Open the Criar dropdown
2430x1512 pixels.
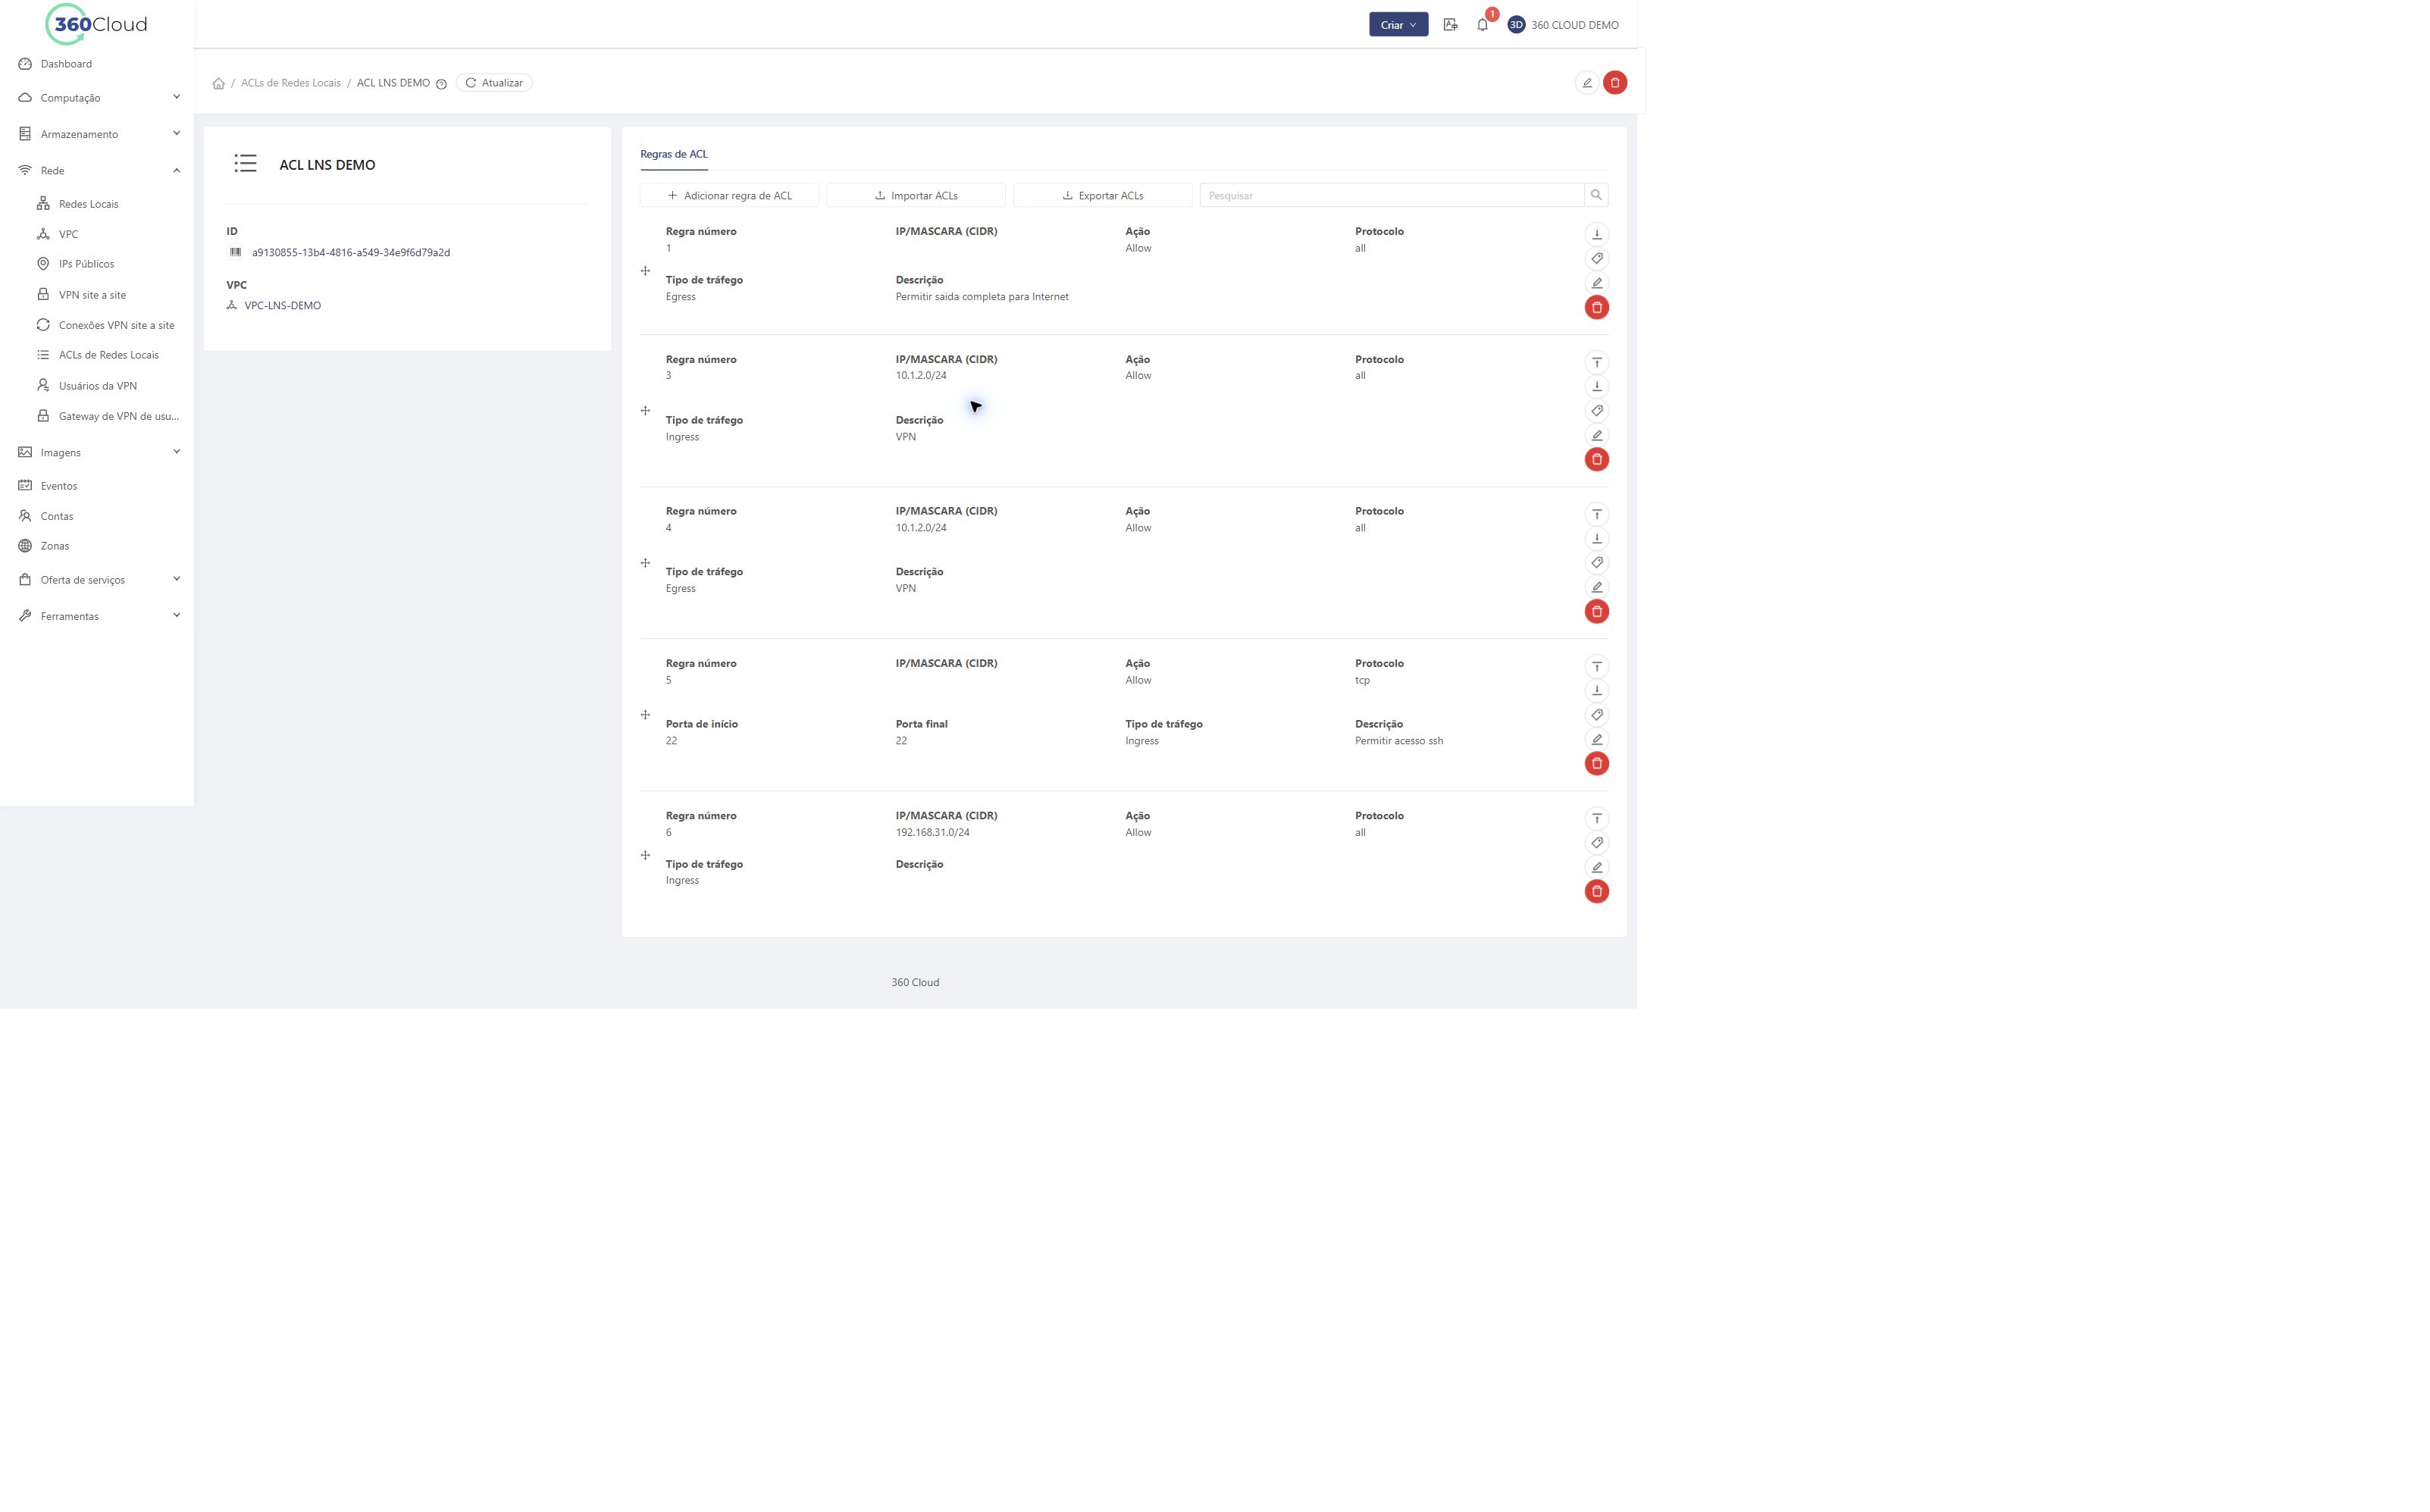[x=1397, y=25]
